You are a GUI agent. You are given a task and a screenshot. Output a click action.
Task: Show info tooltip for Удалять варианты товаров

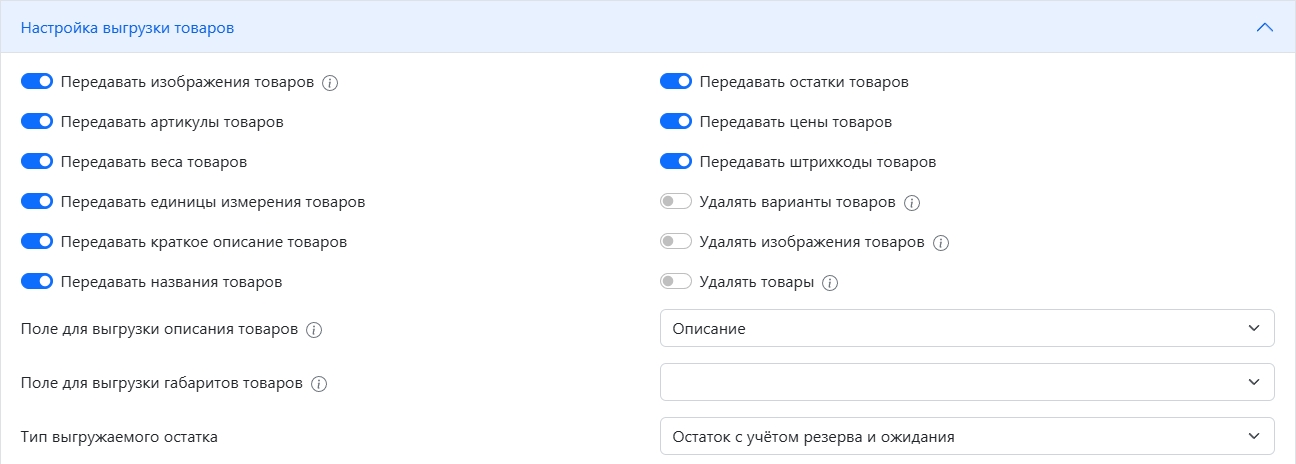(911, 203)
